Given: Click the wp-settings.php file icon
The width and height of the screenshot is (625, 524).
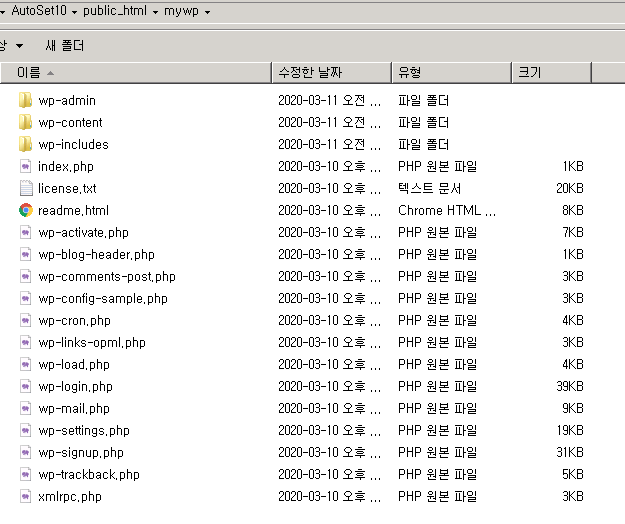Looking at the screenshot, I should pyautogui.click(x=26, y=430).
